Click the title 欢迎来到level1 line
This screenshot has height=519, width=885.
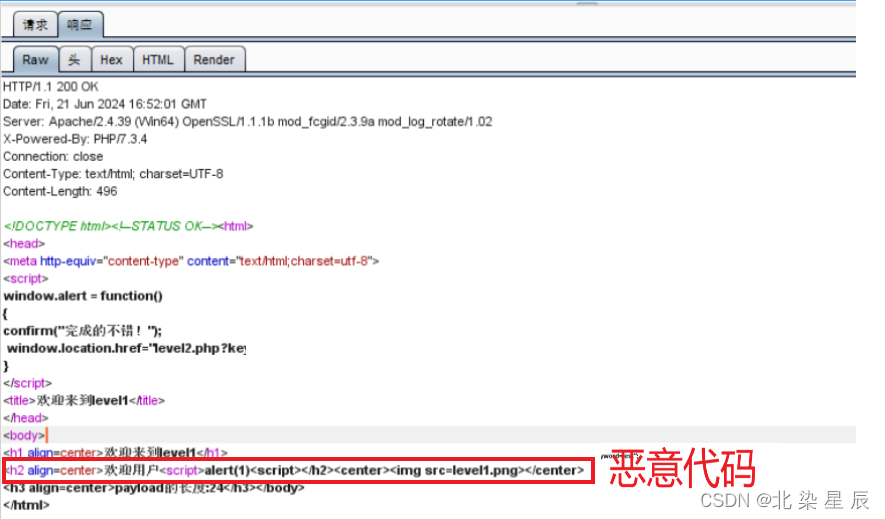[x=84, y=401]
